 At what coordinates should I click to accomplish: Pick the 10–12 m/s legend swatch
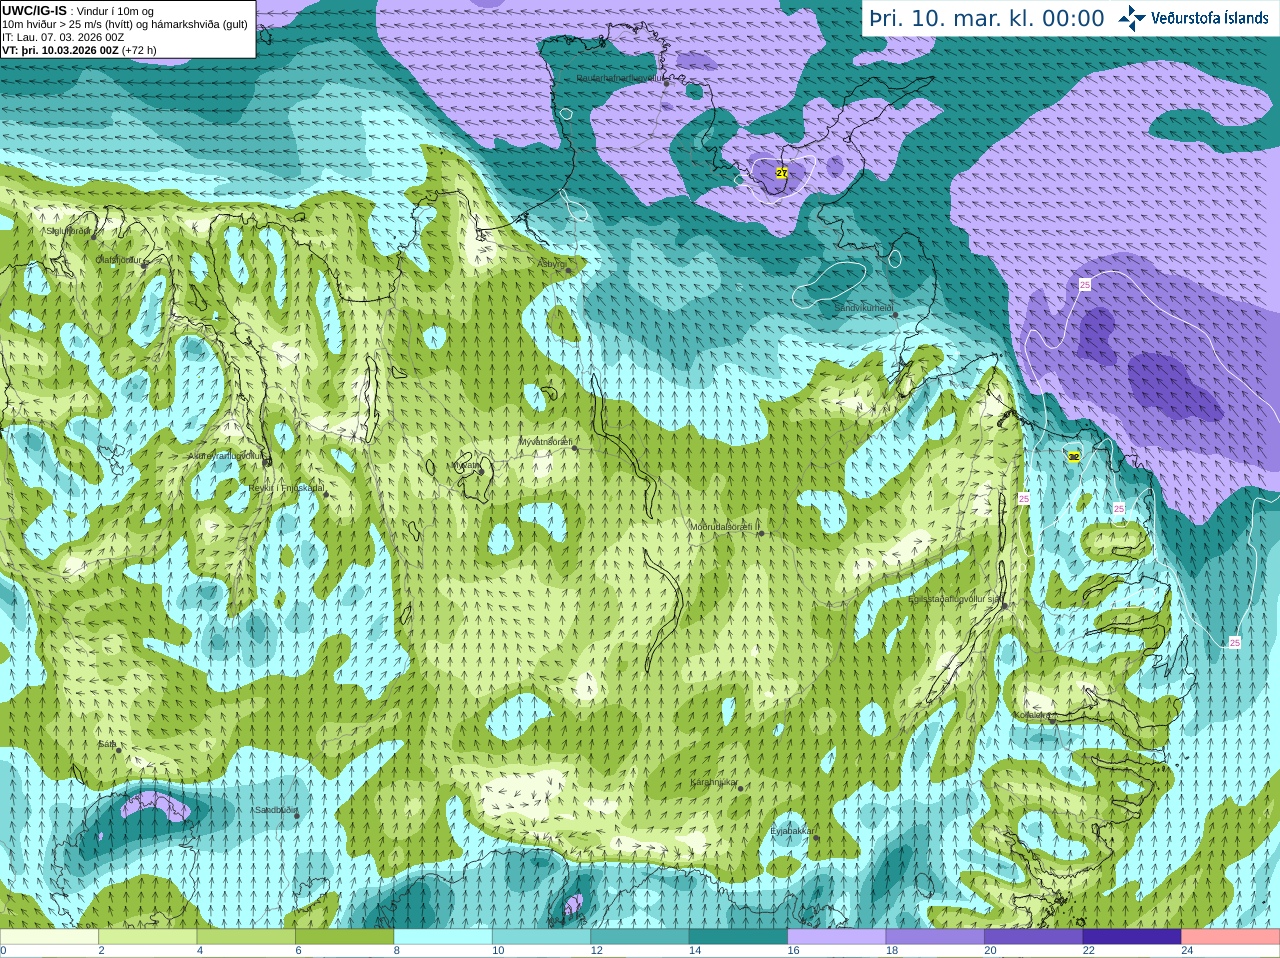pos(542,937)
